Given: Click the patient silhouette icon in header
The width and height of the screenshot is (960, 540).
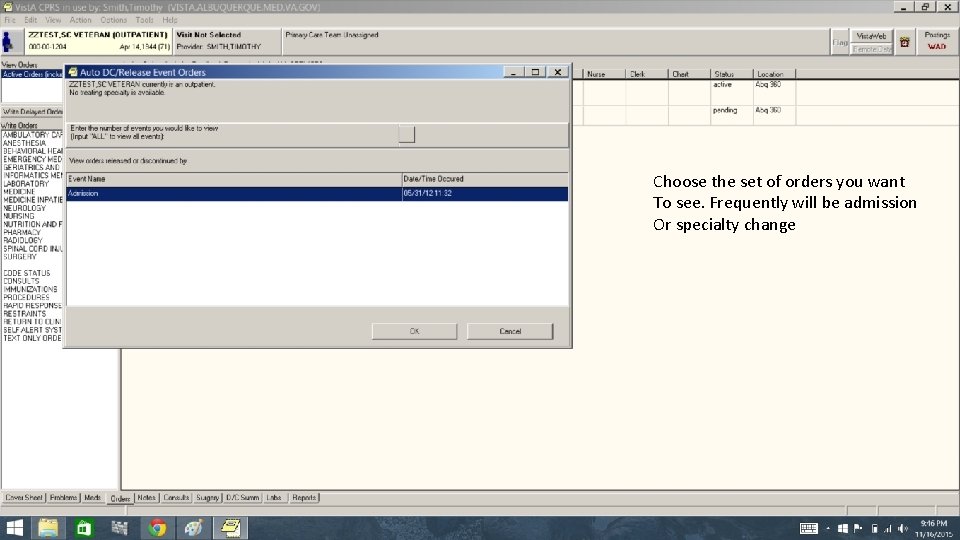Looking at the screenshot, I should [x=8, y=42].
